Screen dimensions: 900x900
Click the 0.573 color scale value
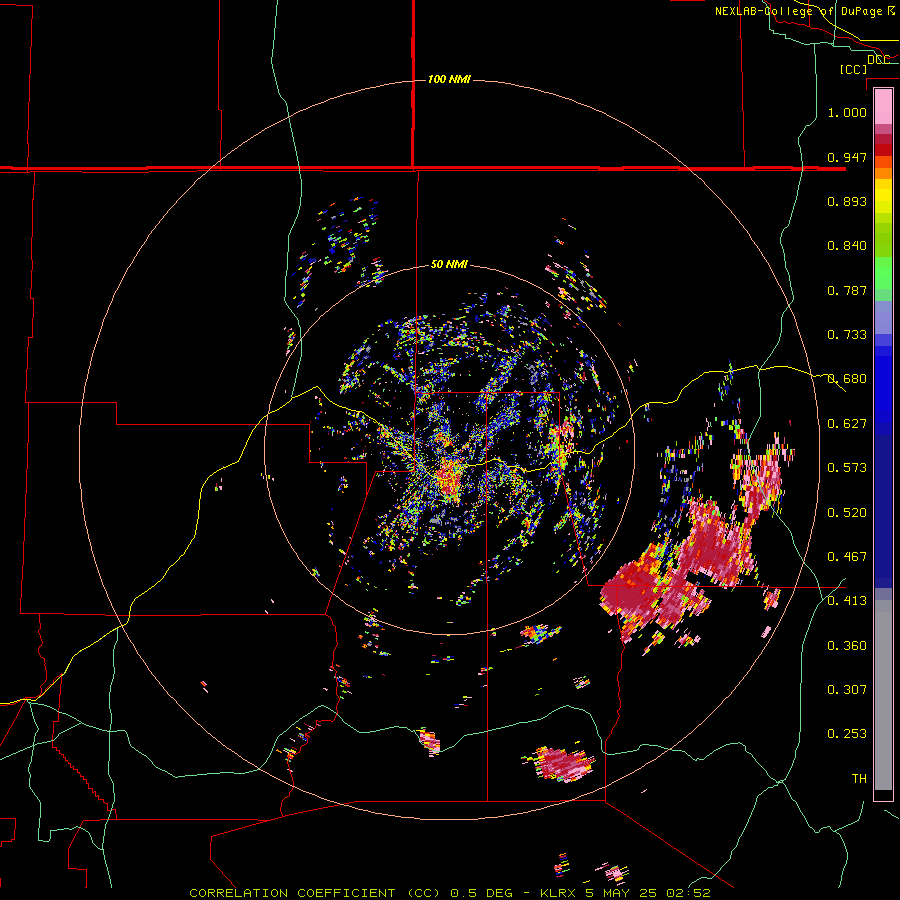847,468
